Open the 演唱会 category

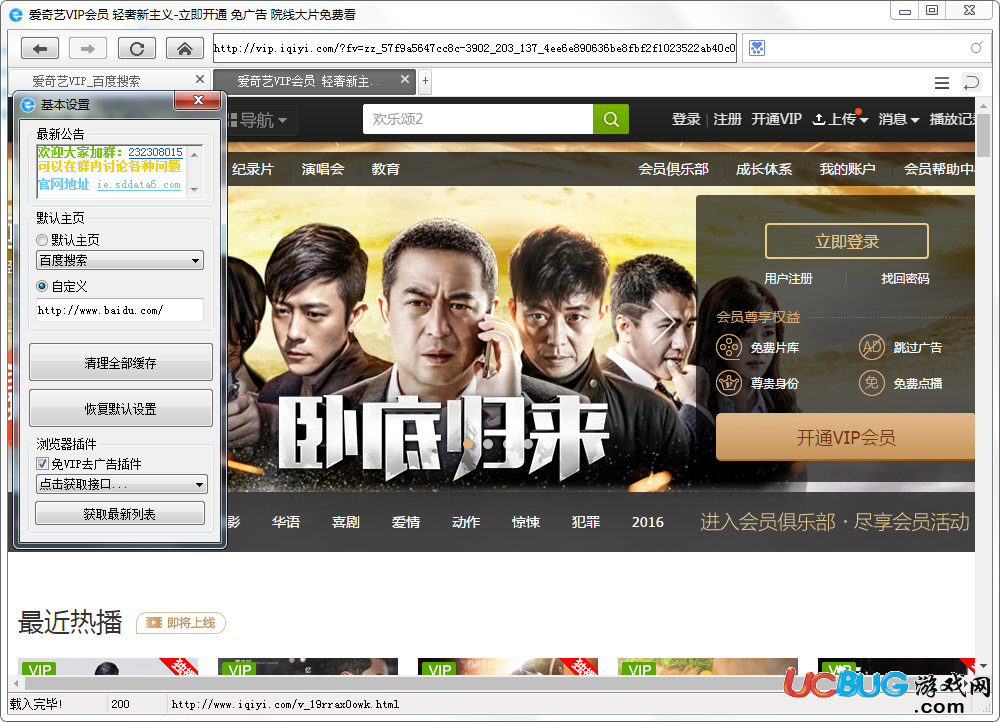coord(323,169)
